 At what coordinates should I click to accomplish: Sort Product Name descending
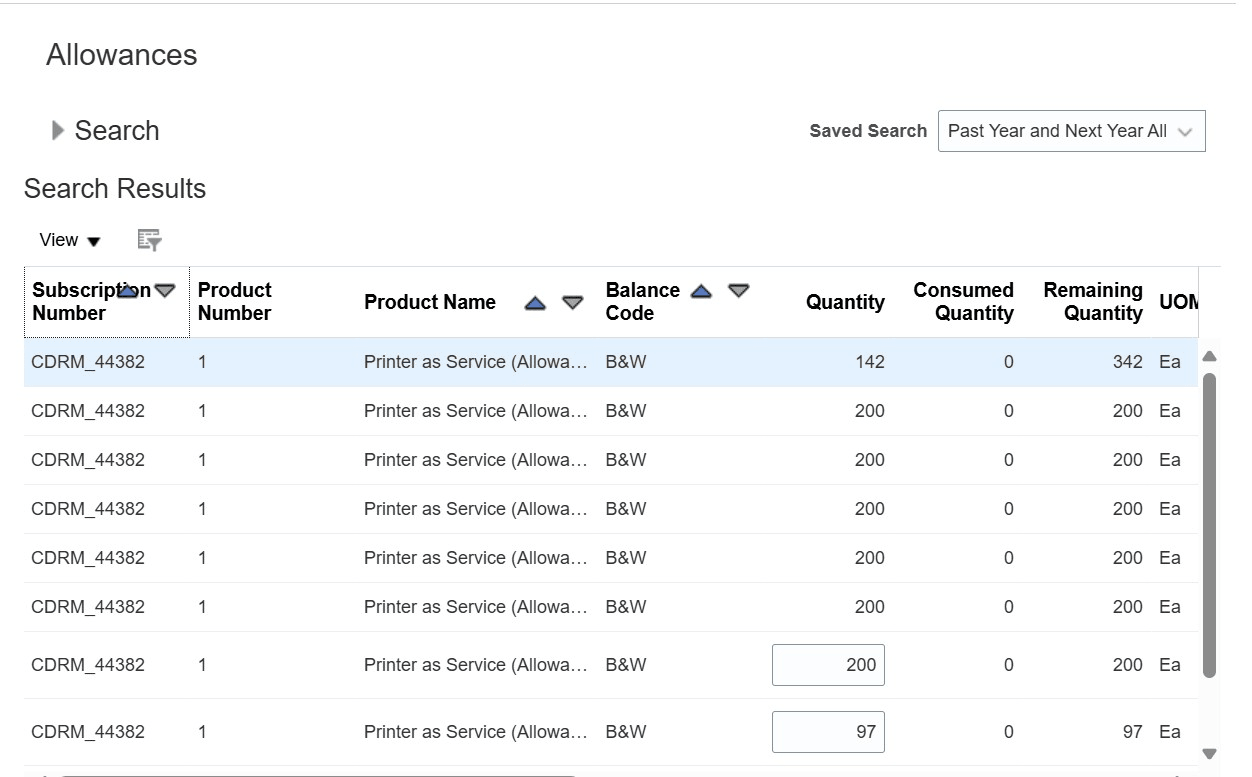(x=572, y=303)
